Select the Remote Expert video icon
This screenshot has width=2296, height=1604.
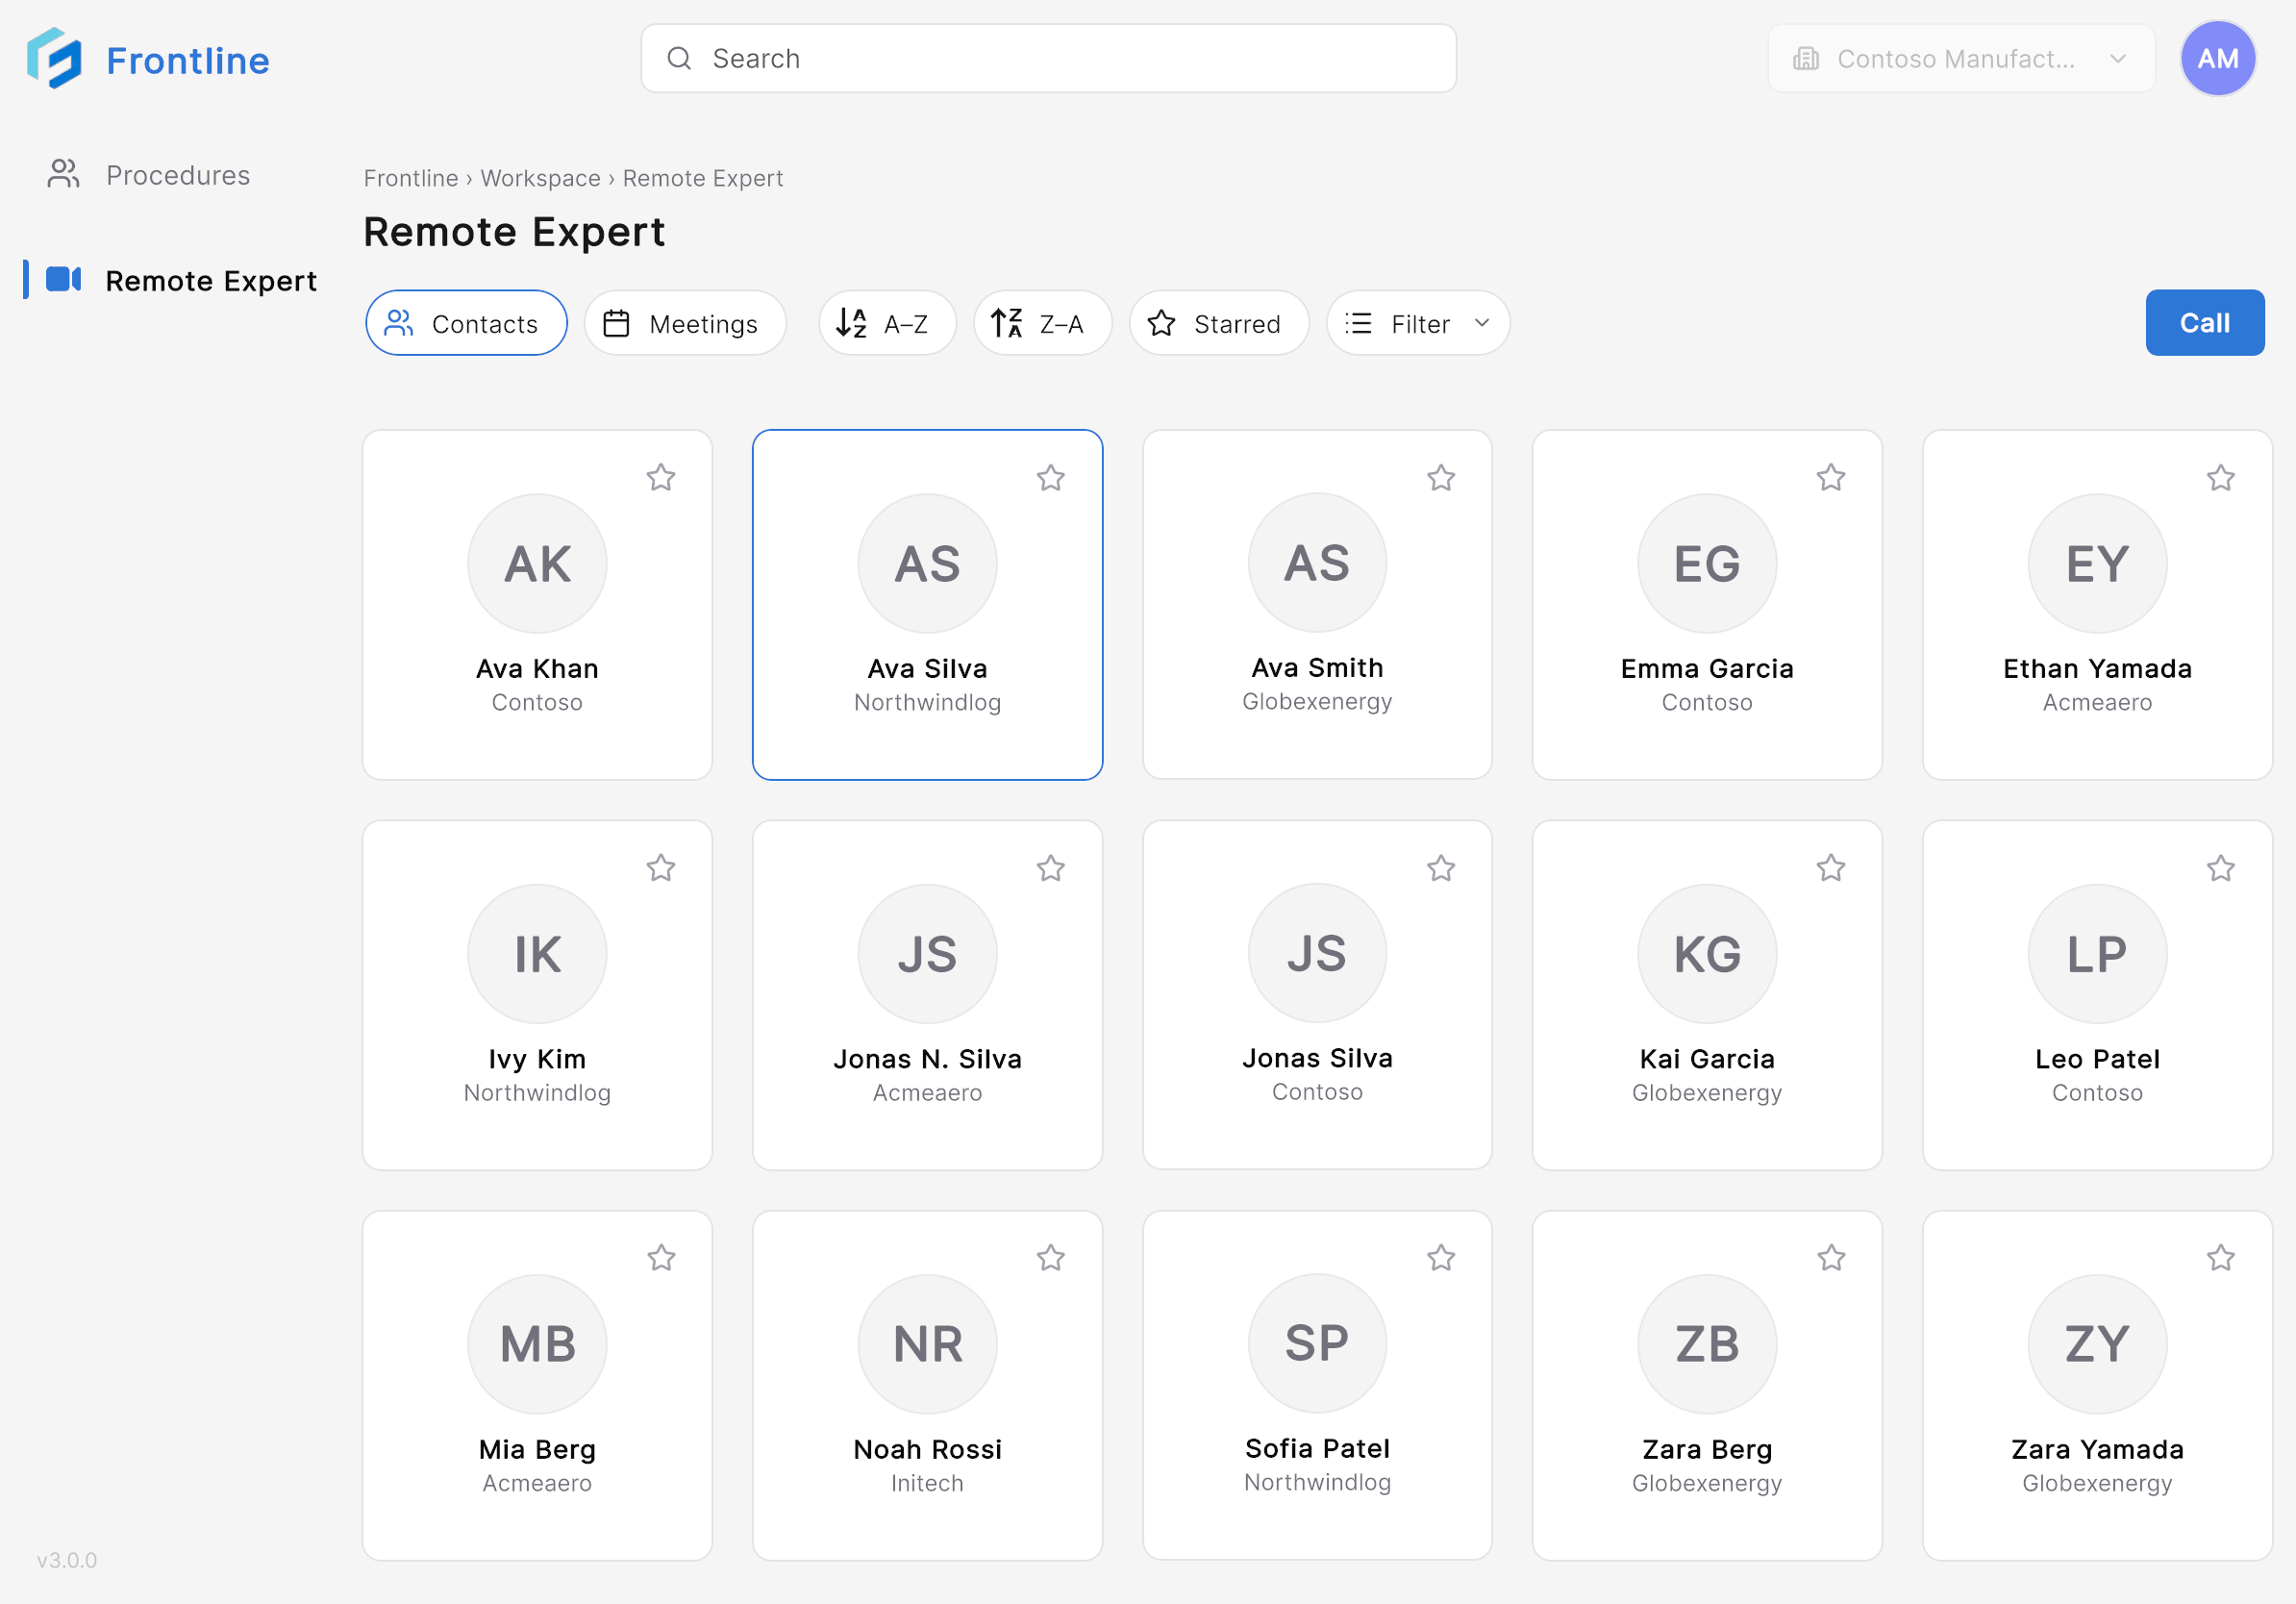click(63, 280)
